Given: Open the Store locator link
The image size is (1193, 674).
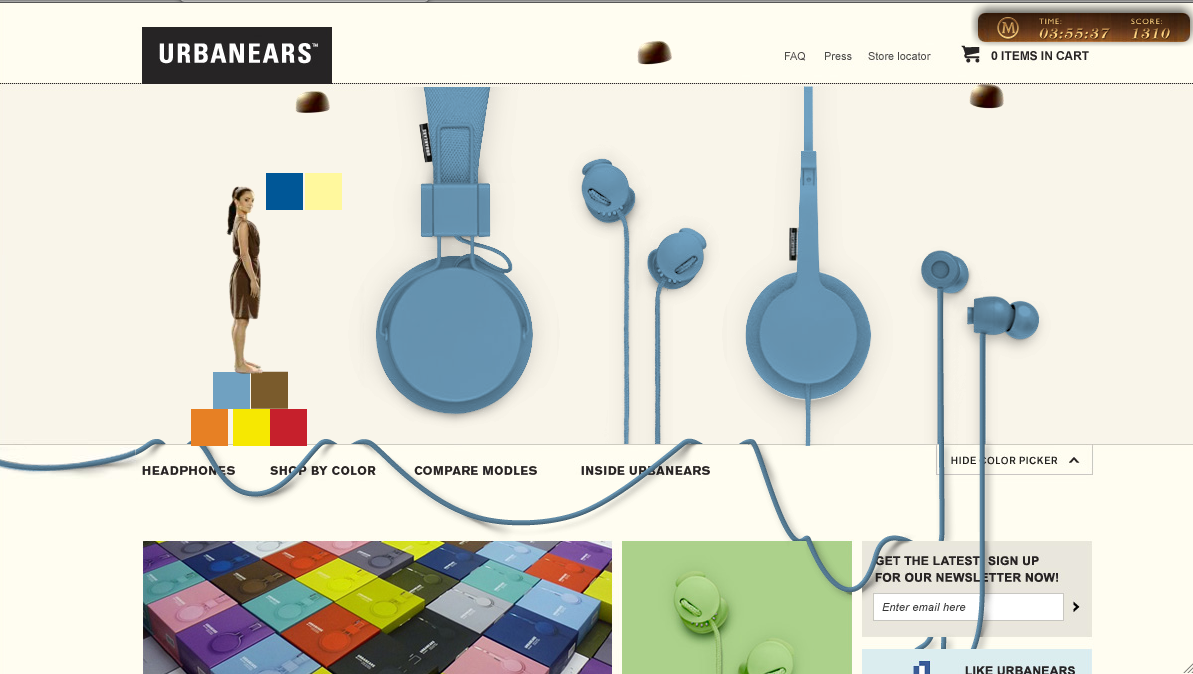Looking at the screenshot, I should pyautogui.click(x=899, y=56).
